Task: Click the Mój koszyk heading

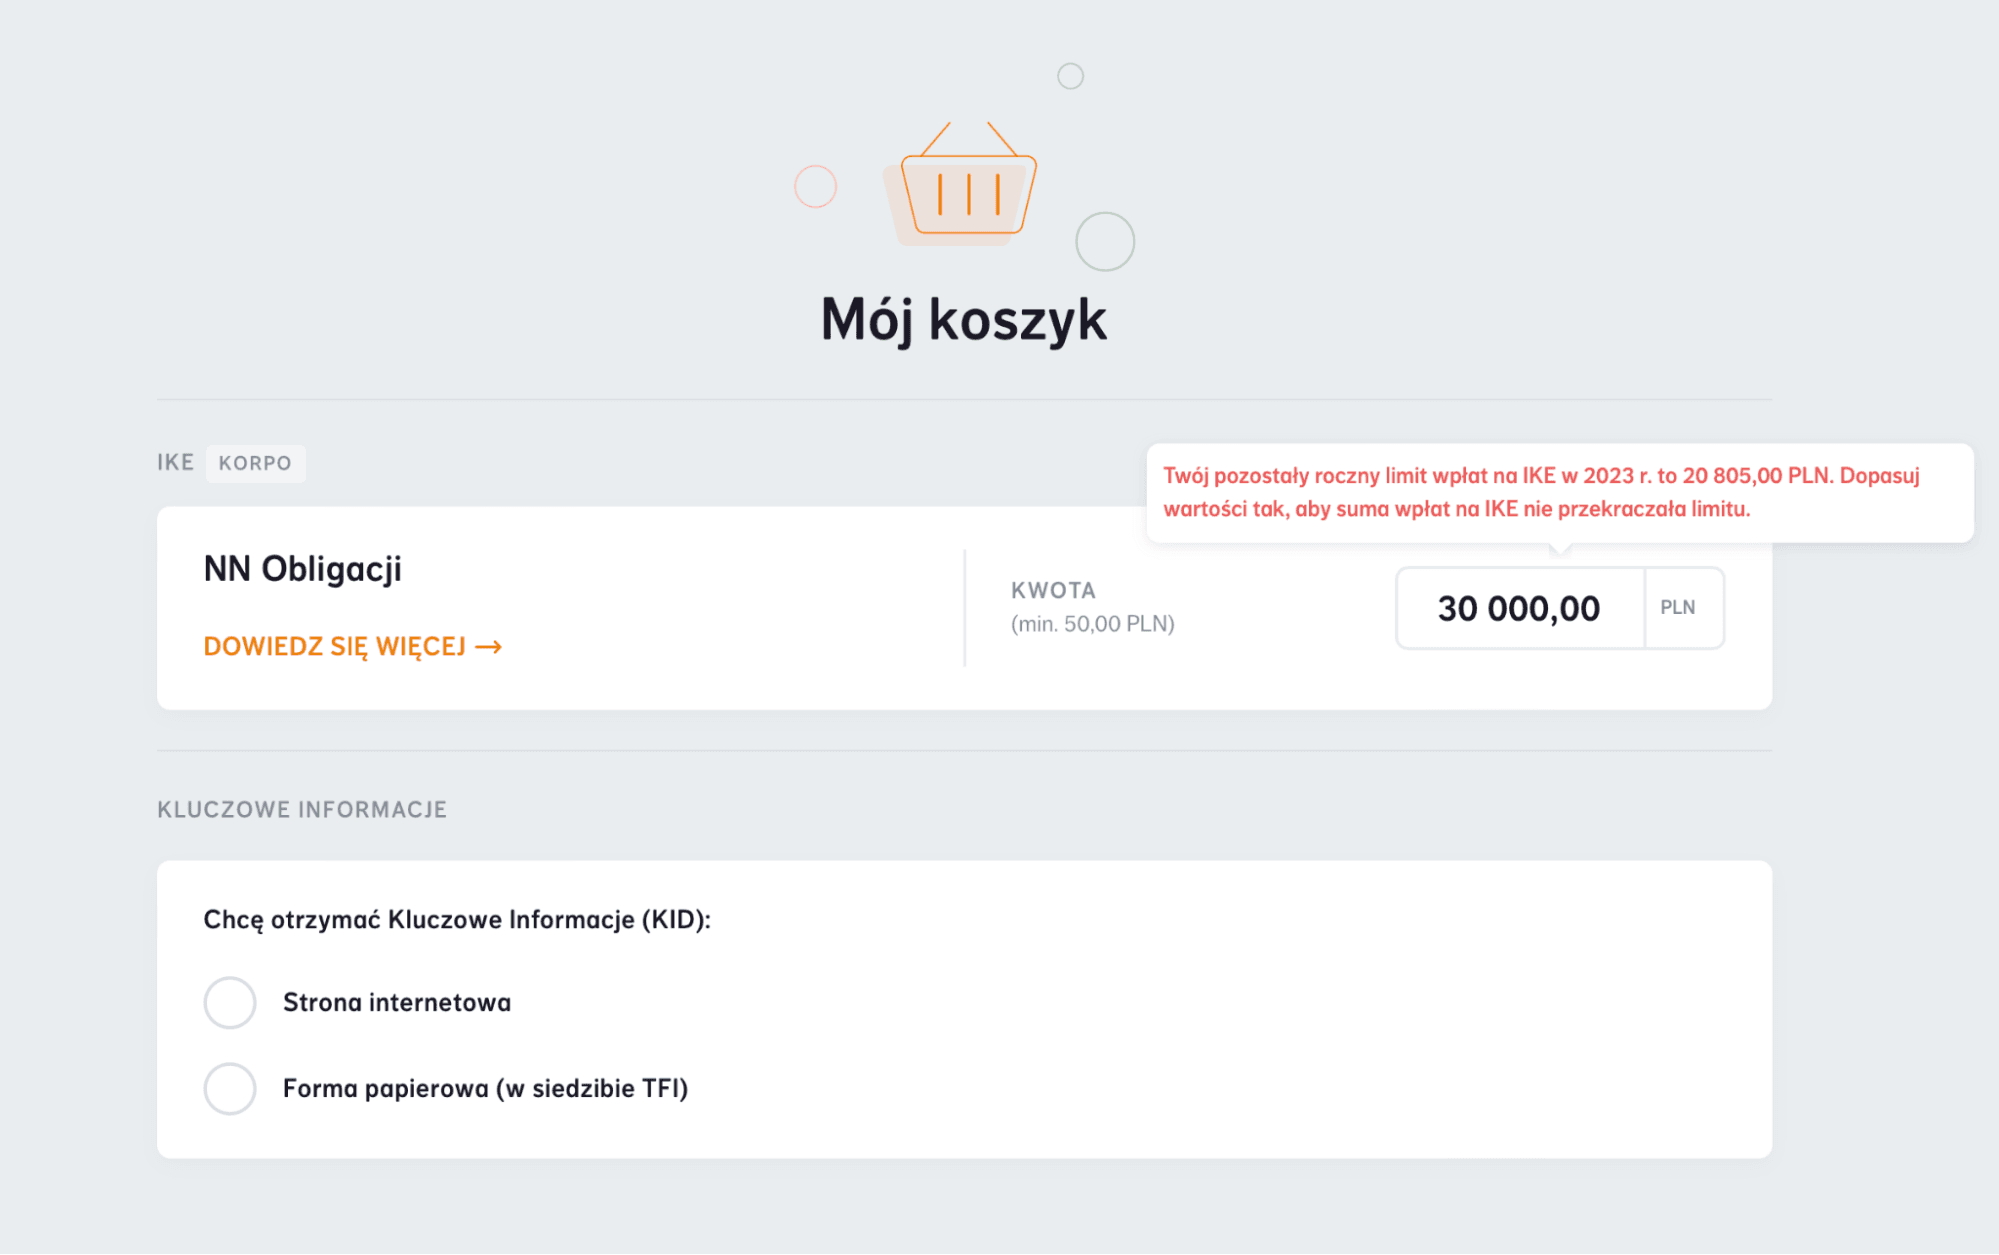Action: point(964,320)
